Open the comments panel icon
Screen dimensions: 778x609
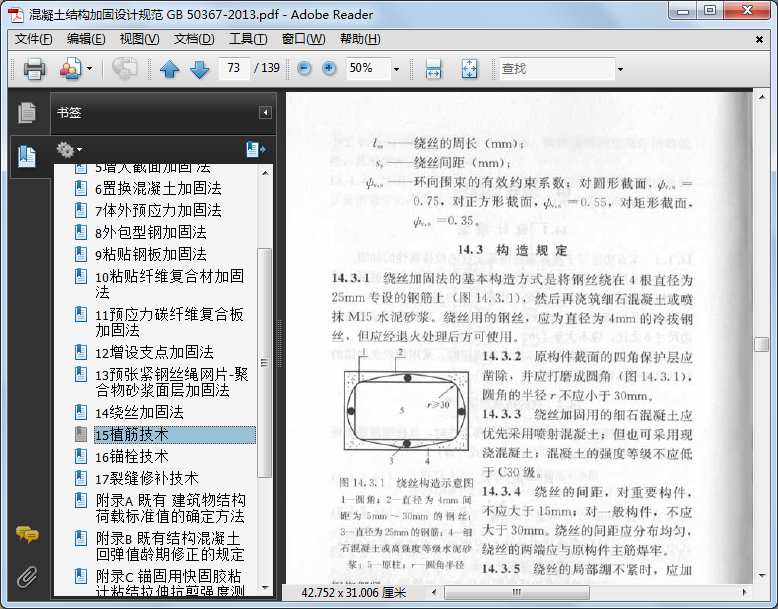tap(27, 534)
